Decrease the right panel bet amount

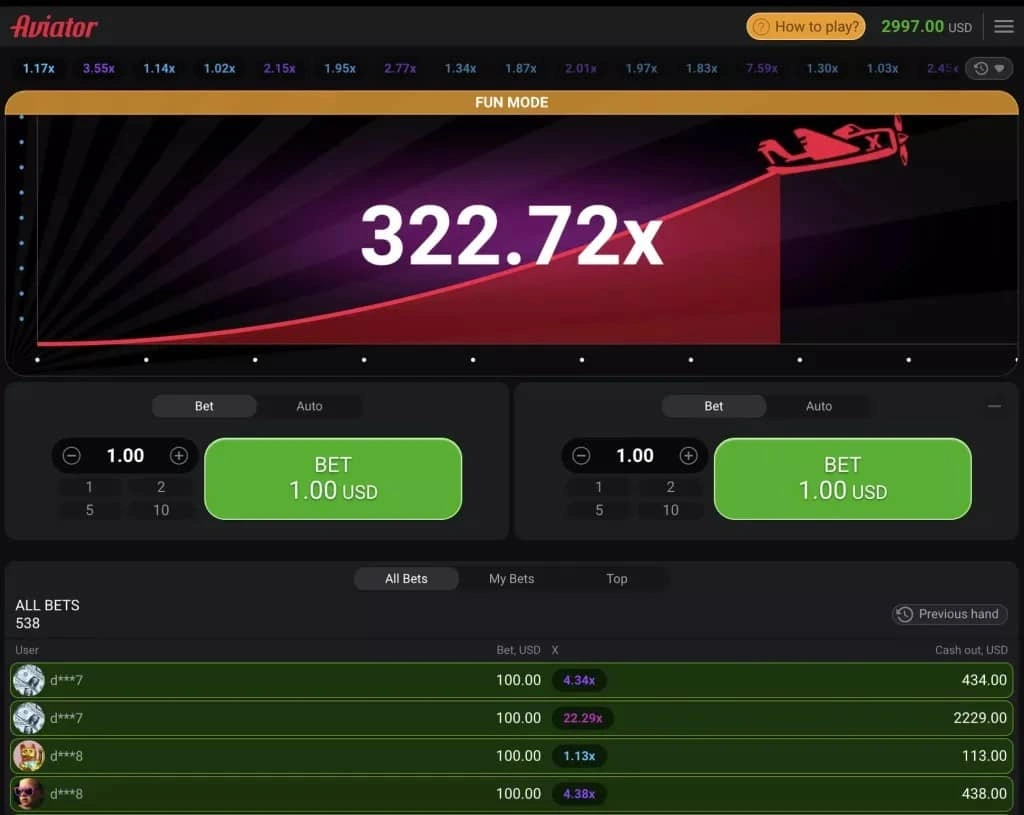pyautogui.click(x=581, y=456)
